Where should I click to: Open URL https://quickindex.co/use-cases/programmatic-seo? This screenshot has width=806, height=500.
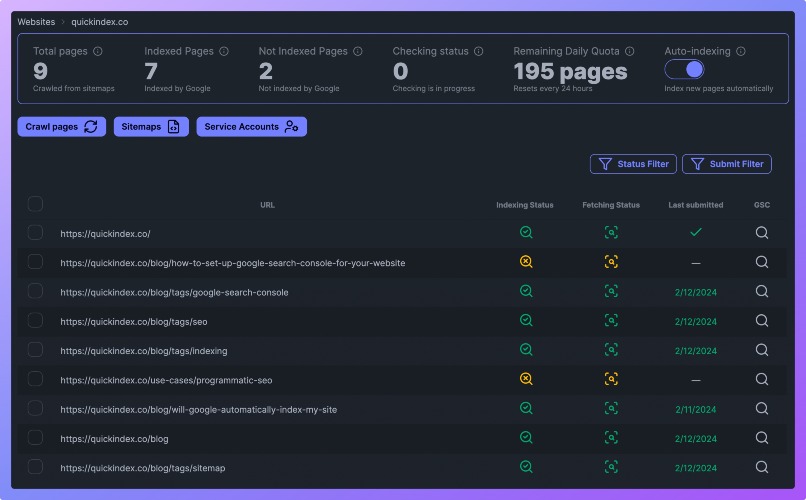(166, 380)
